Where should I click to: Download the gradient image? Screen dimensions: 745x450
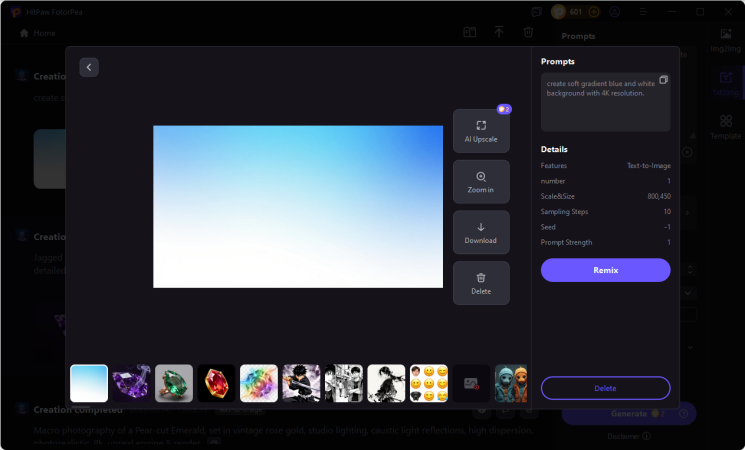coord(481,233)
